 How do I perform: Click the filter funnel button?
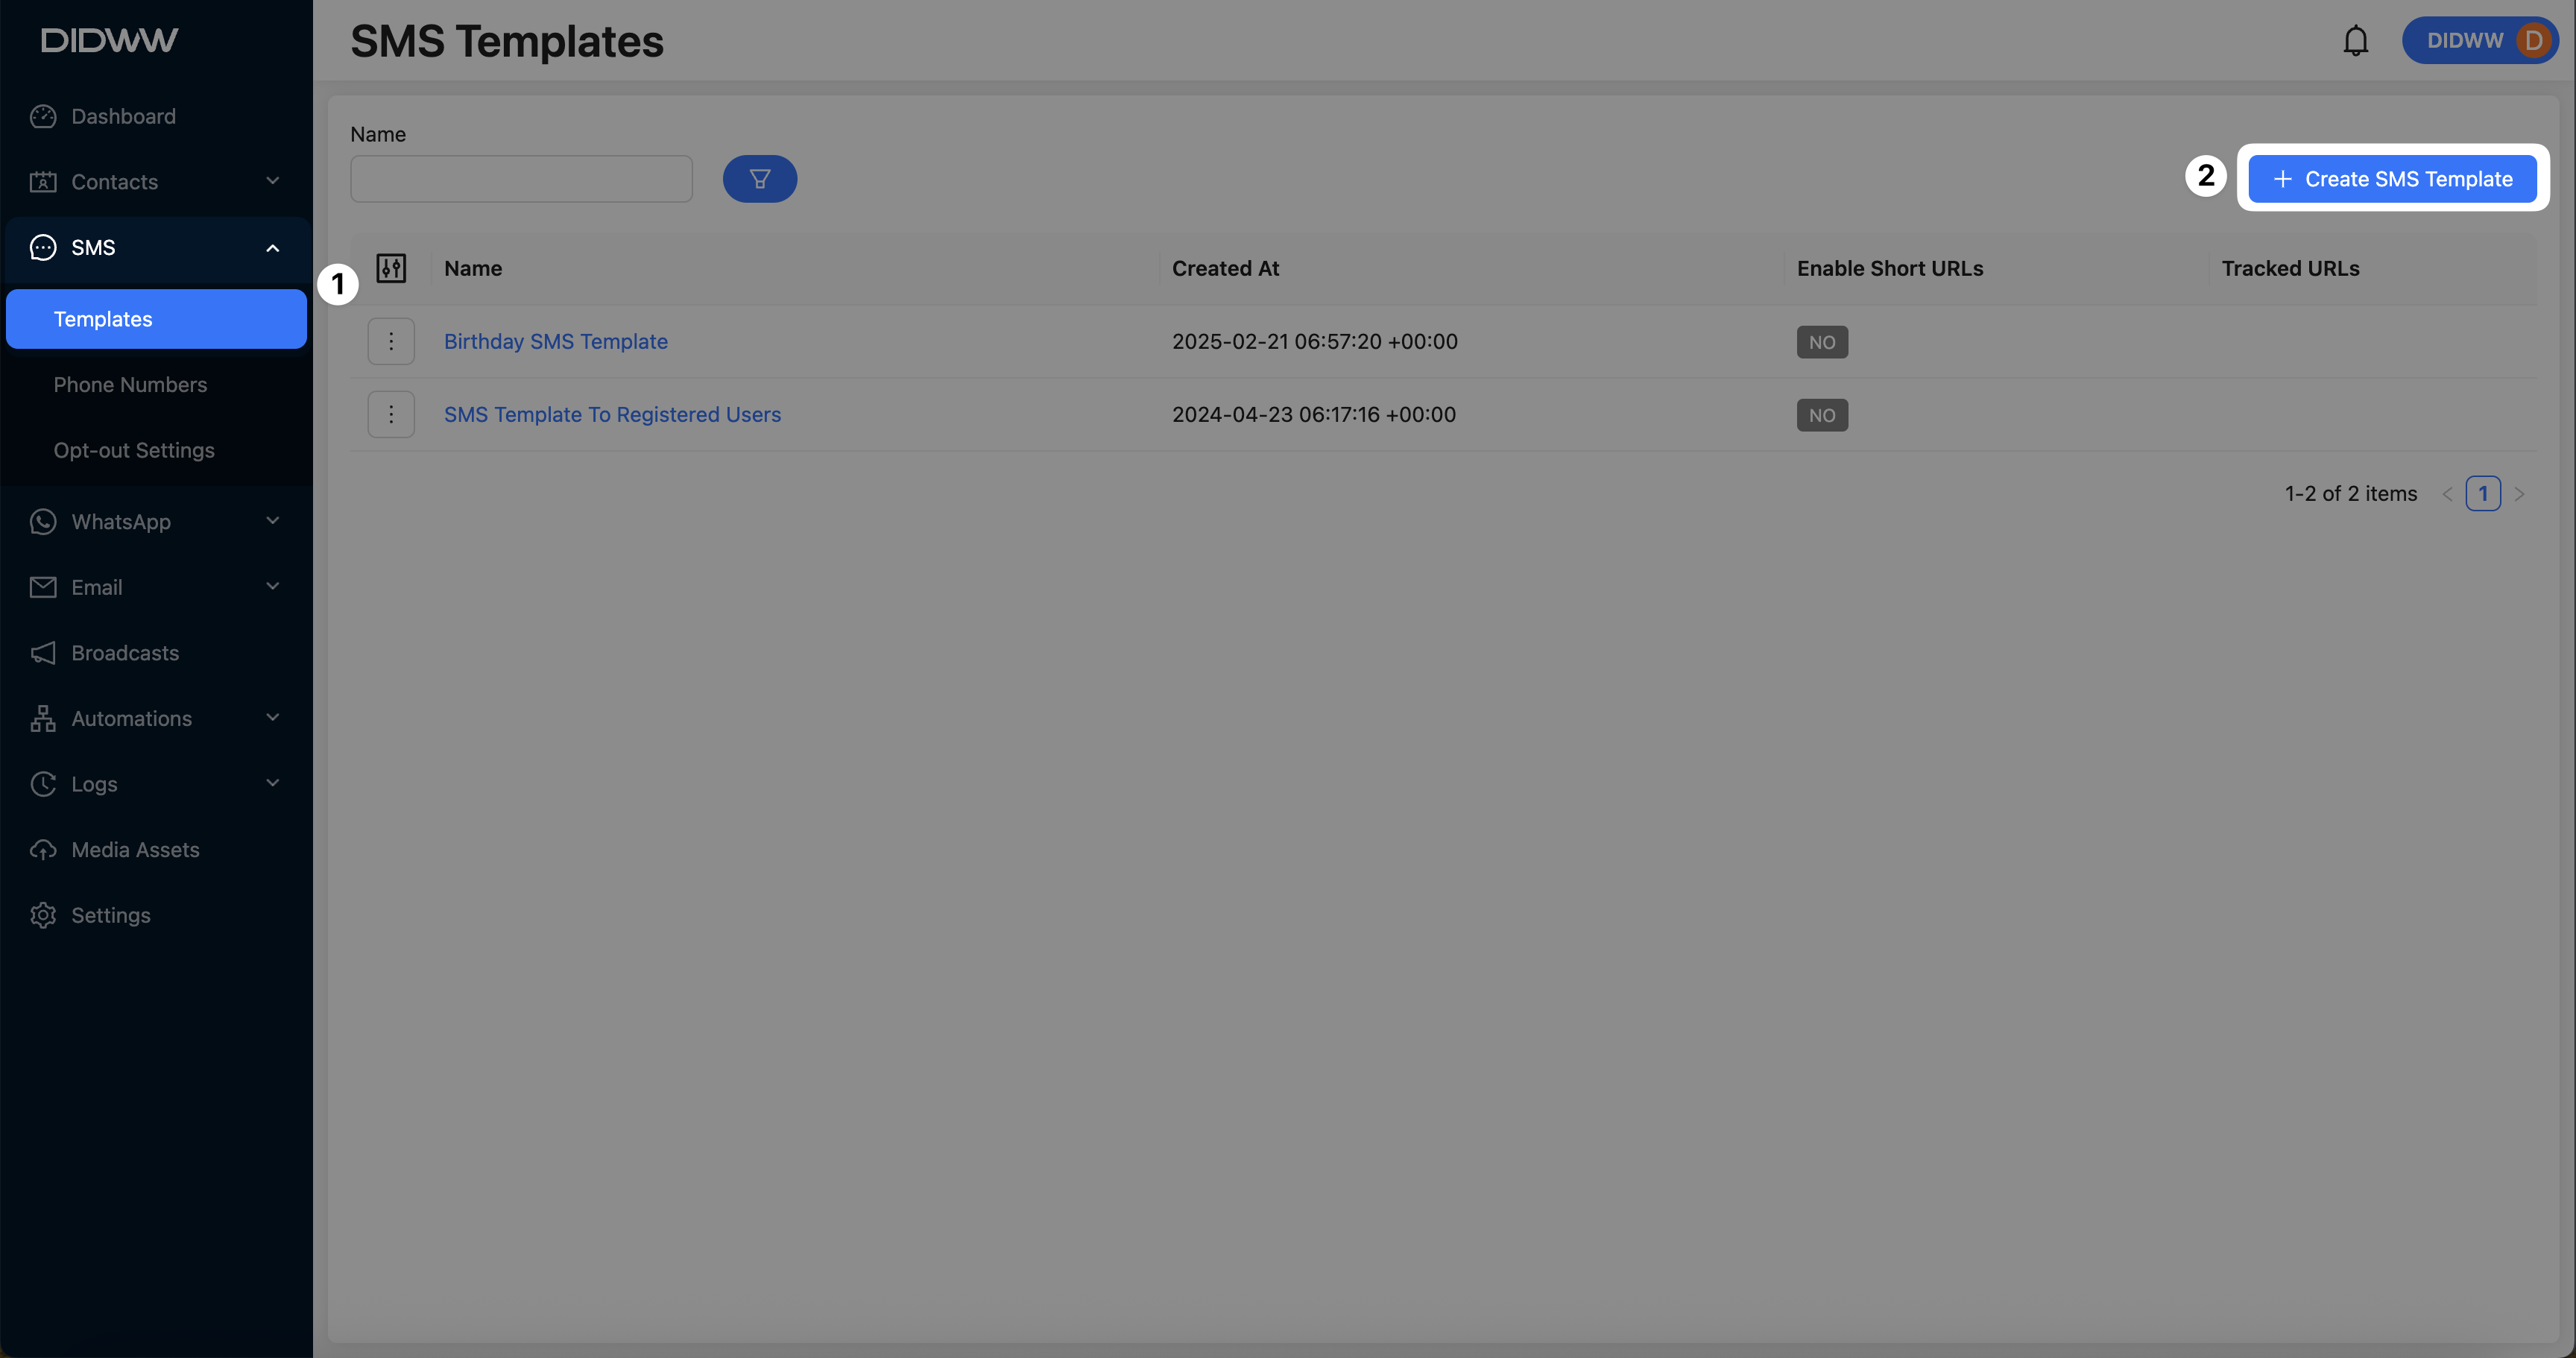pyautogui.click(x=759, y=179)
